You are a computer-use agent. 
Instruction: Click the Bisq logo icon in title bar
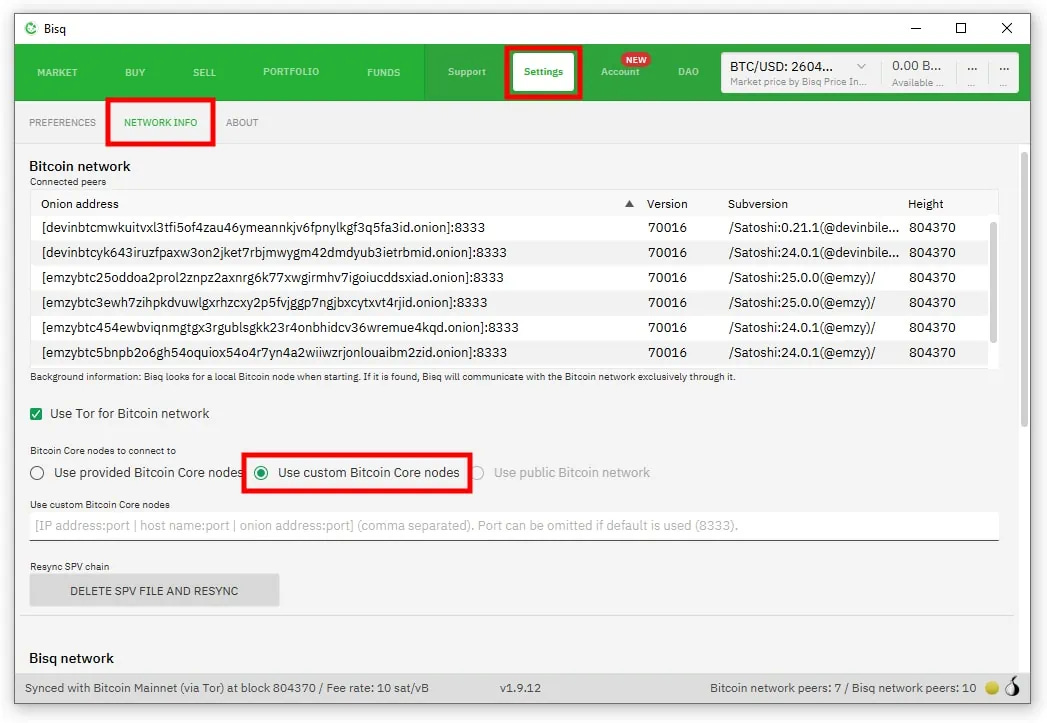click(x=31, y=28)
